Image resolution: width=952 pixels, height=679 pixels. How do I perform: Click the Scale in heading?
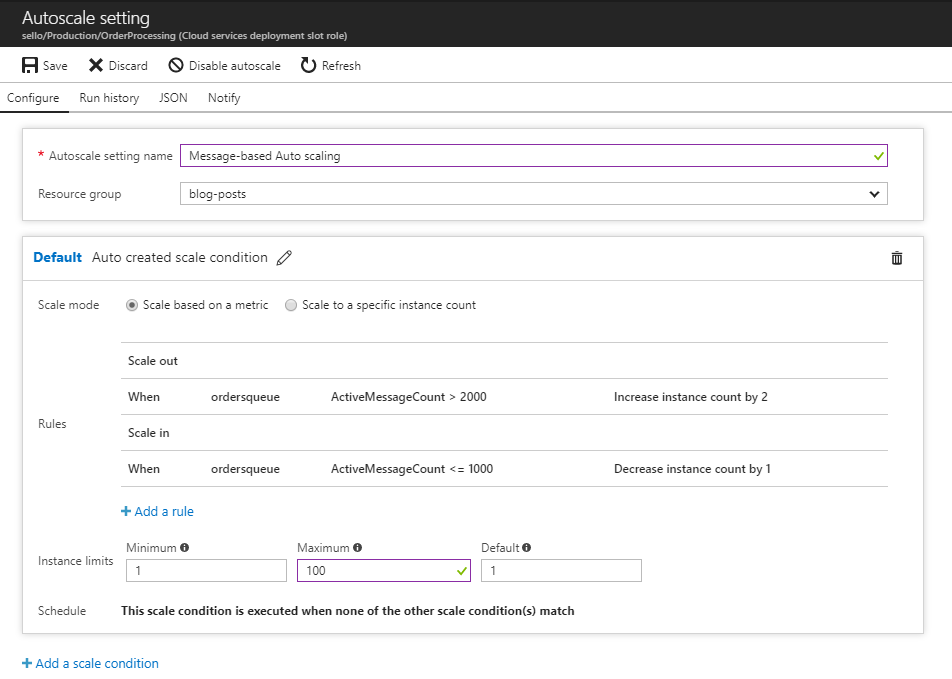pyautogui.click(x=149, y=433)
